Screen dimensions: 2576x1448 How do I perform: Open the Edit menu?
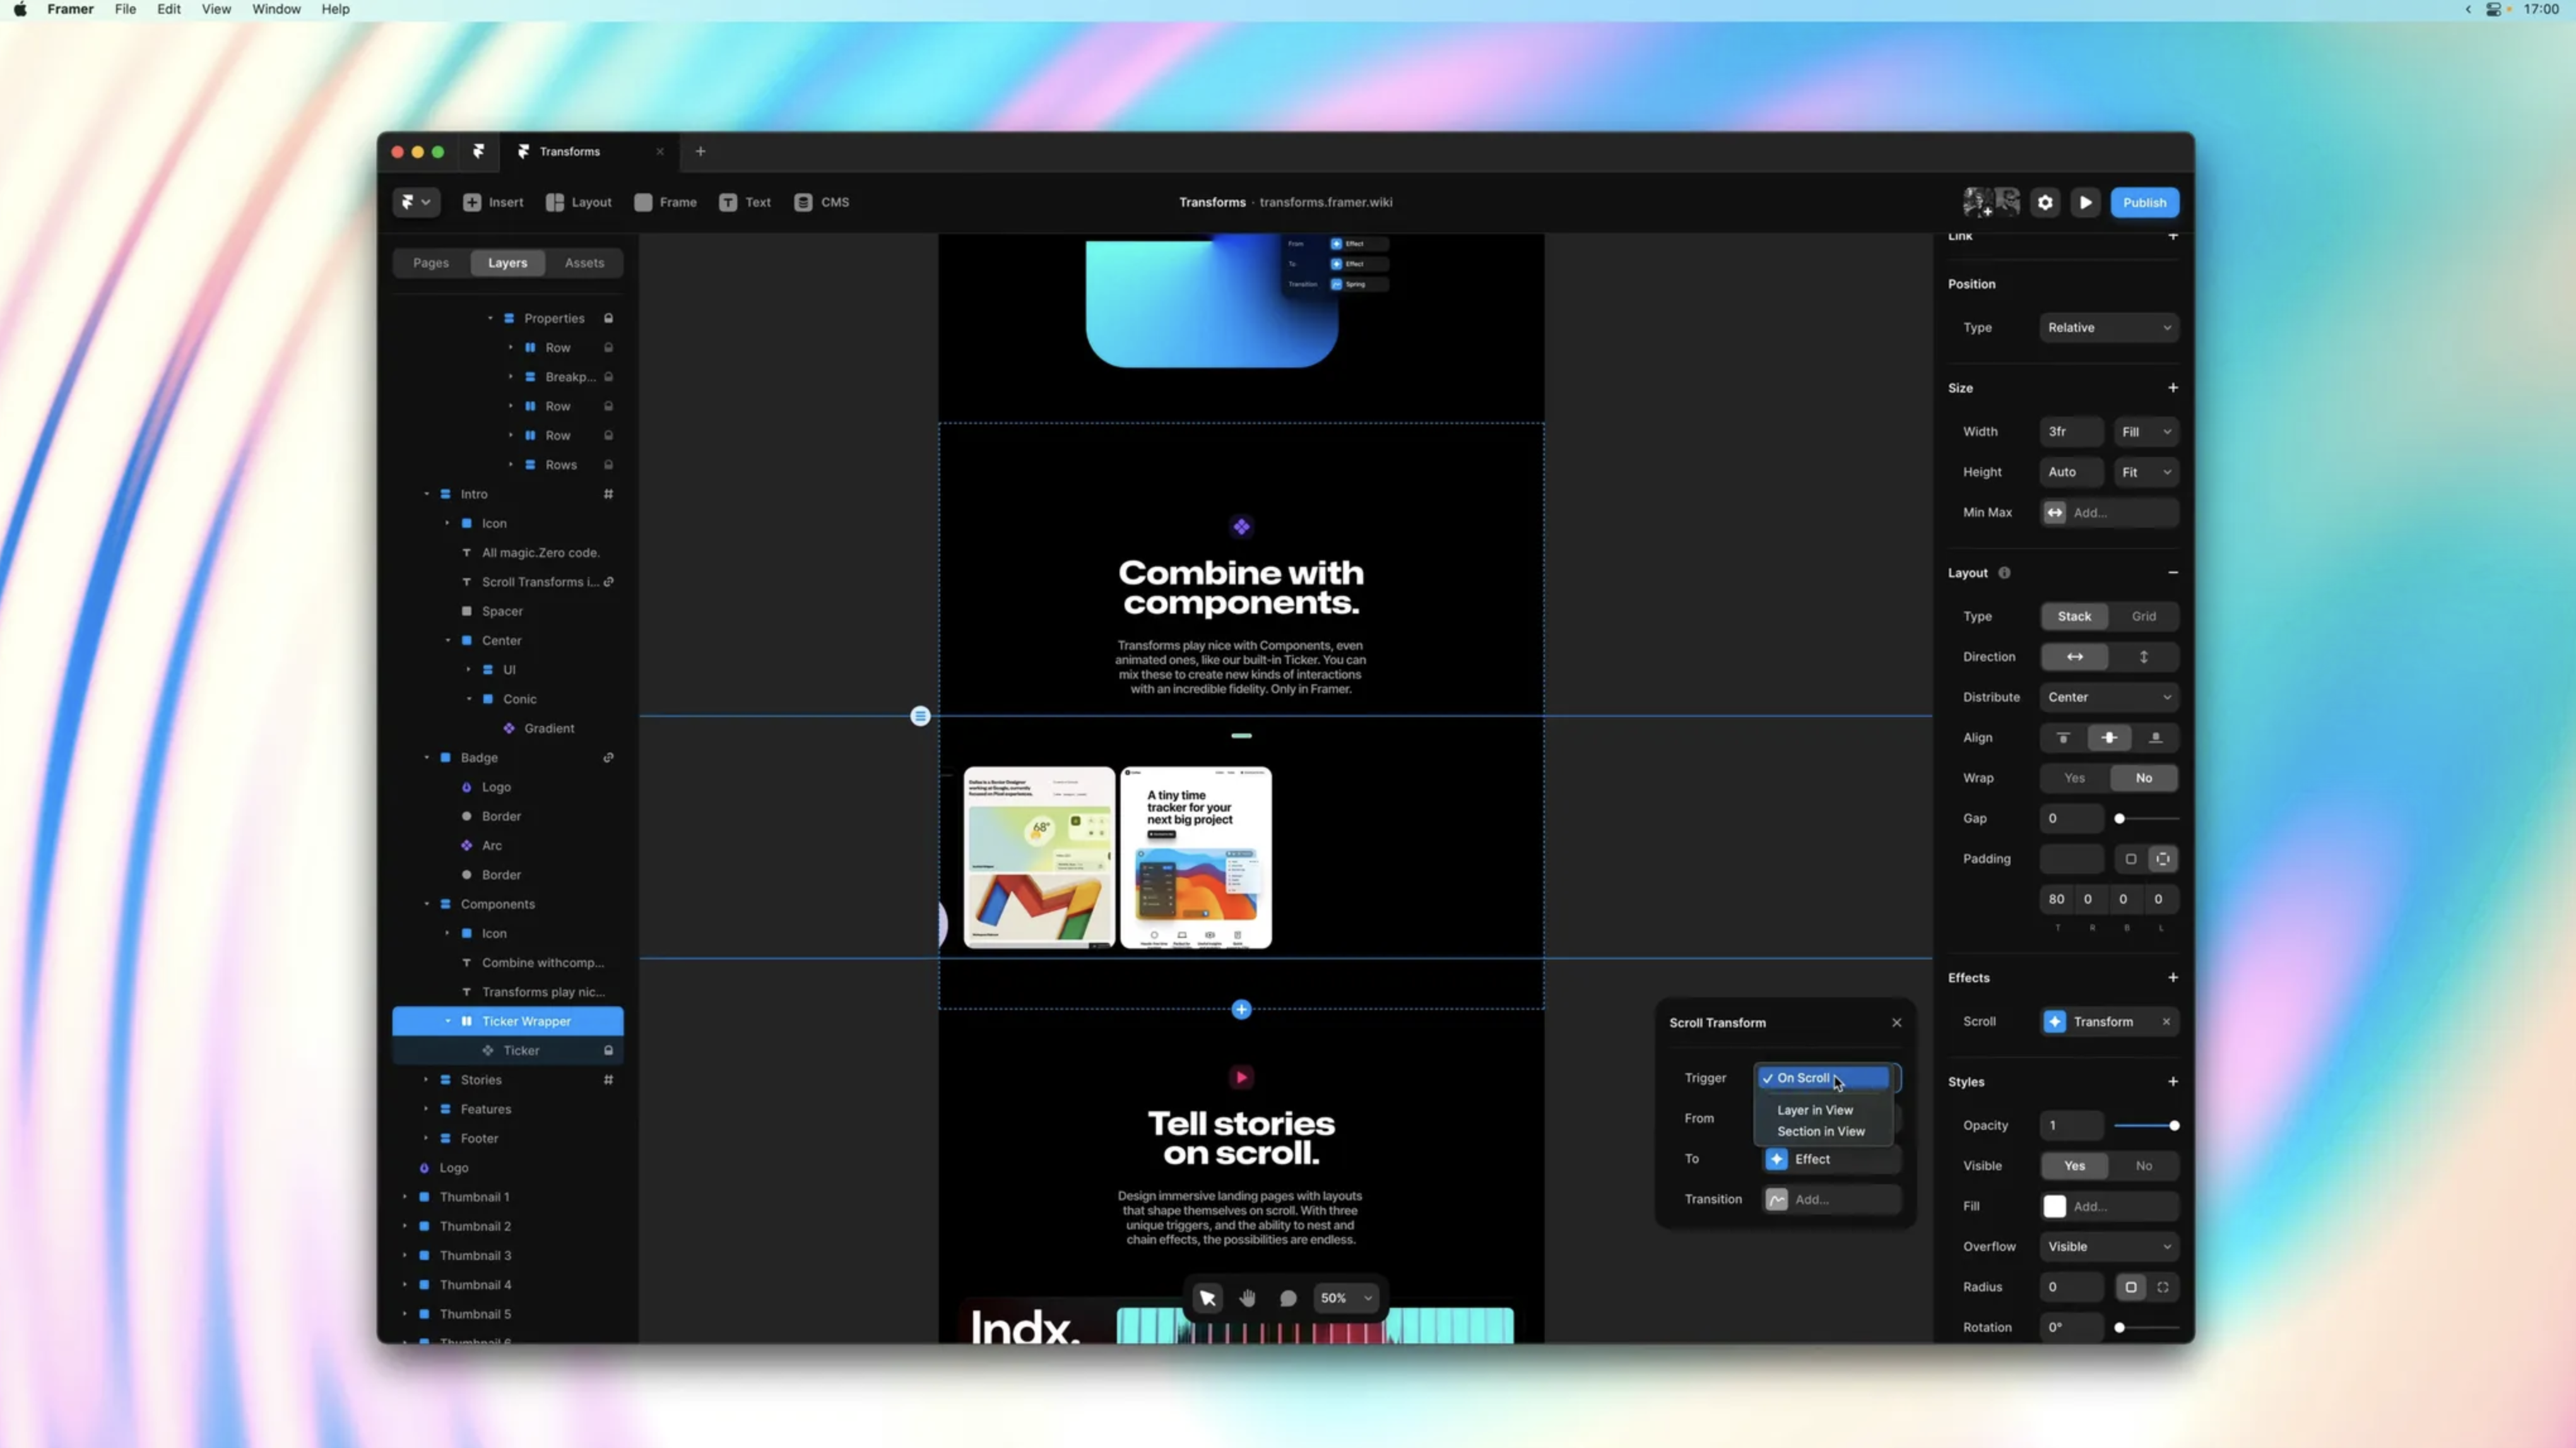(169, 9)
